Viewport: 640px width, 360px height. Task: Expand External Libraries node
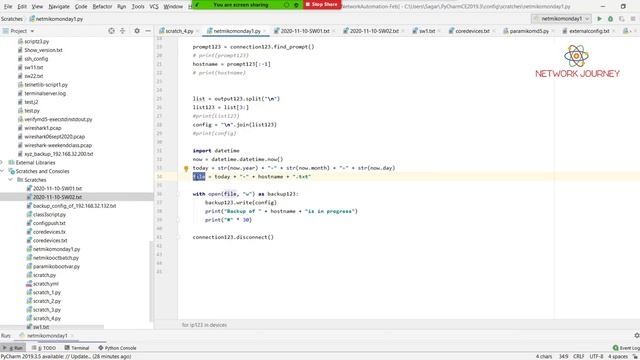pos(2,162)
